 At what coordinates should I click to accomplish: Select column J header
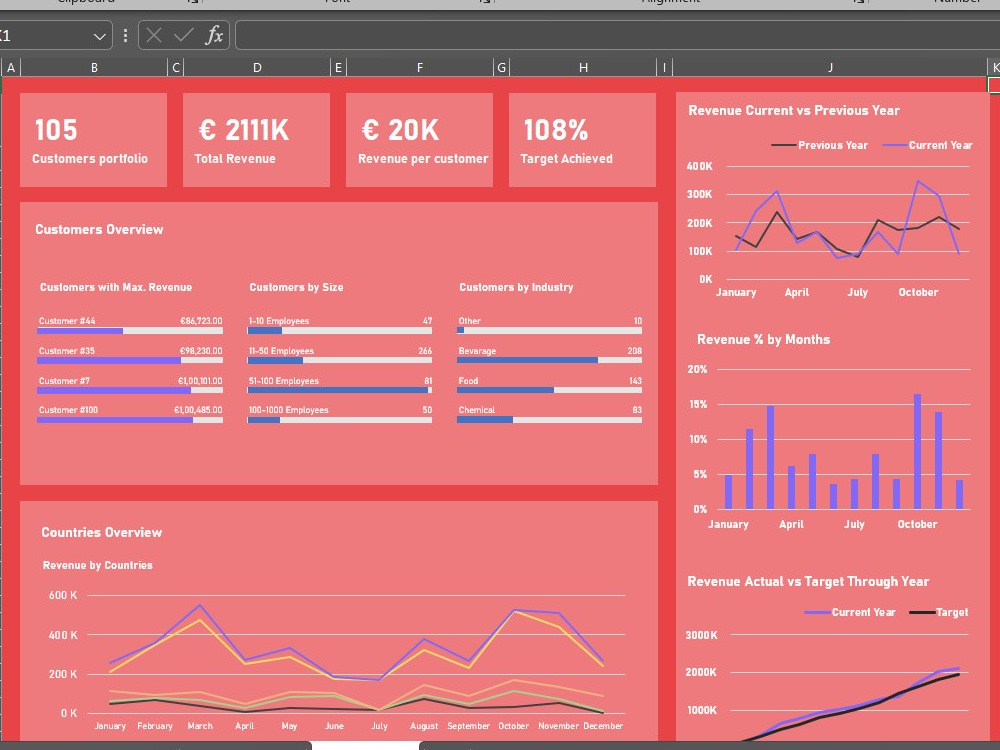[830, 67]
